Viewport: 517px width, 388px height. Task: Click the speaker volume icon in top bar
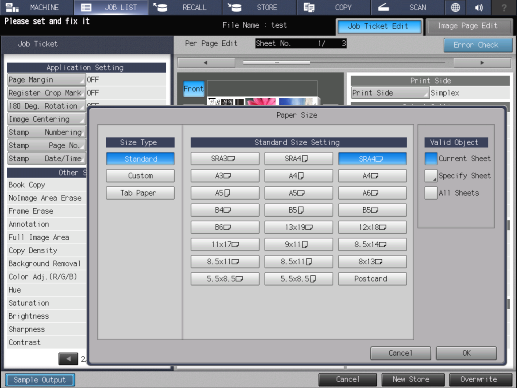tap(479, 7)
